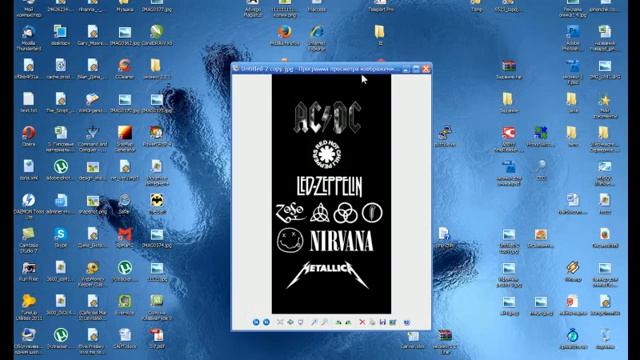This screenshot has width=640, height=360.
Task: Select the Internet Explorer desktop icon
Action: (x=317, y=38)
